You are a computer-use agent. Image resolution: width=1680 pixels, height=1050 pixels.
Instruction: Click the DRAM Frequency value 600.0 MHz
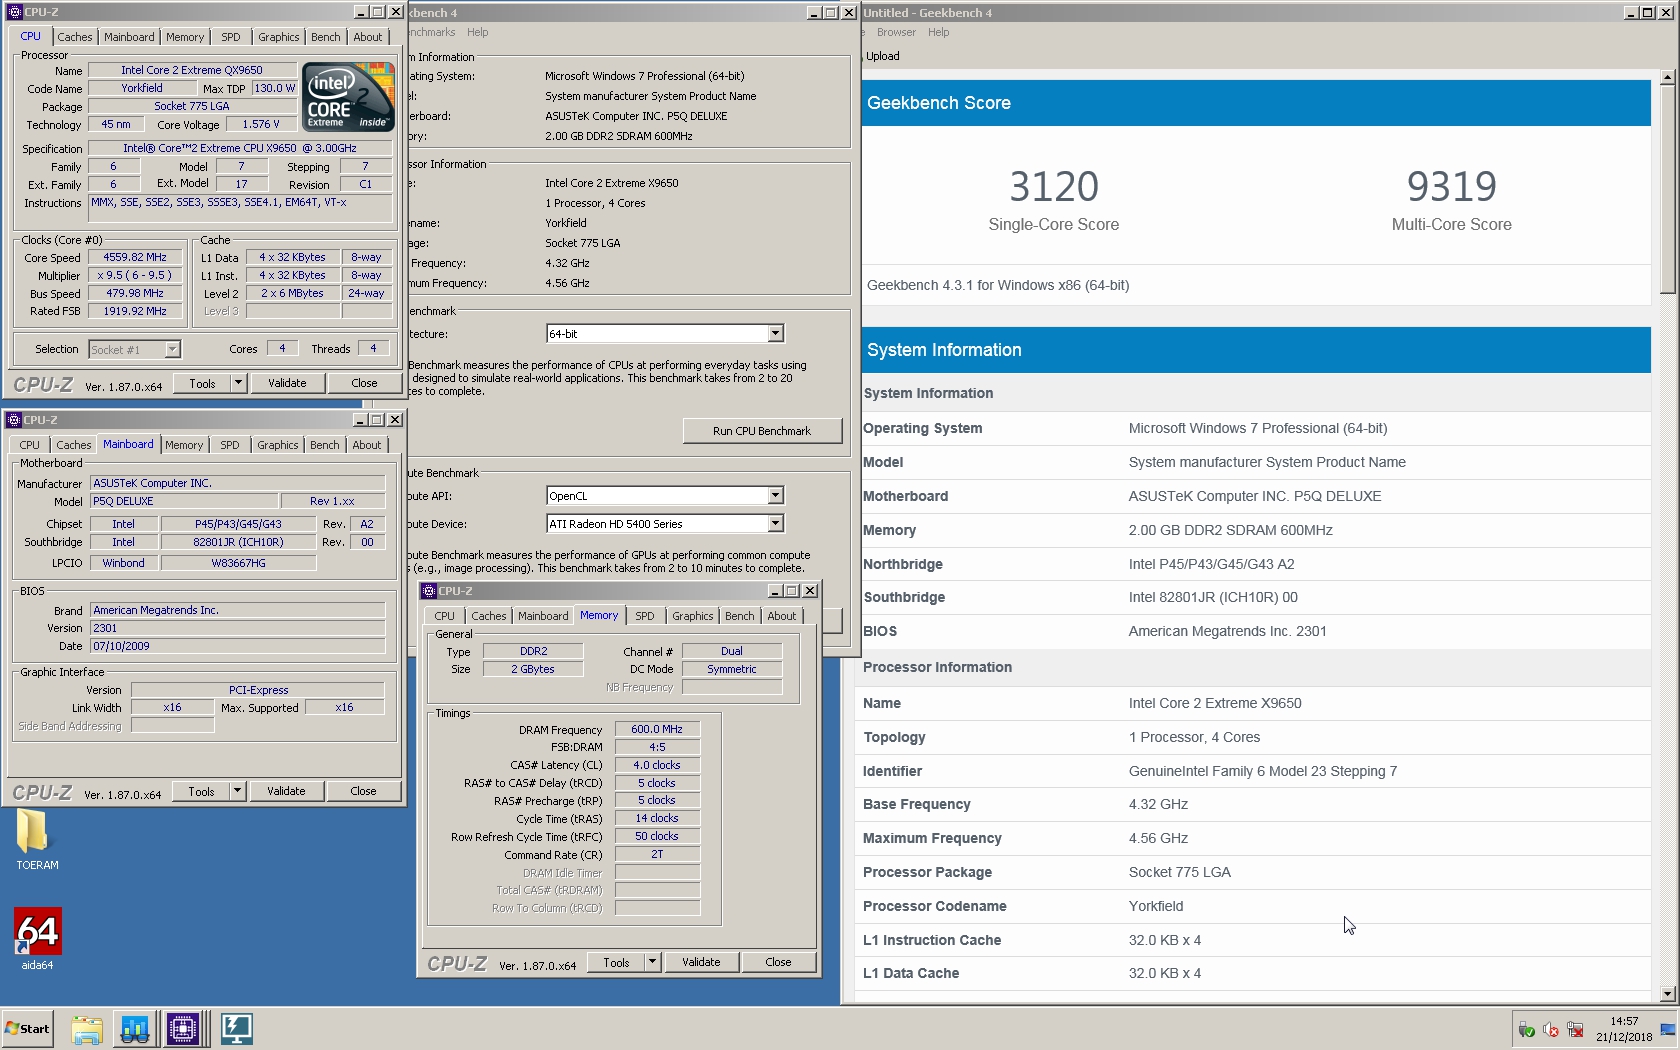[657, 729]
